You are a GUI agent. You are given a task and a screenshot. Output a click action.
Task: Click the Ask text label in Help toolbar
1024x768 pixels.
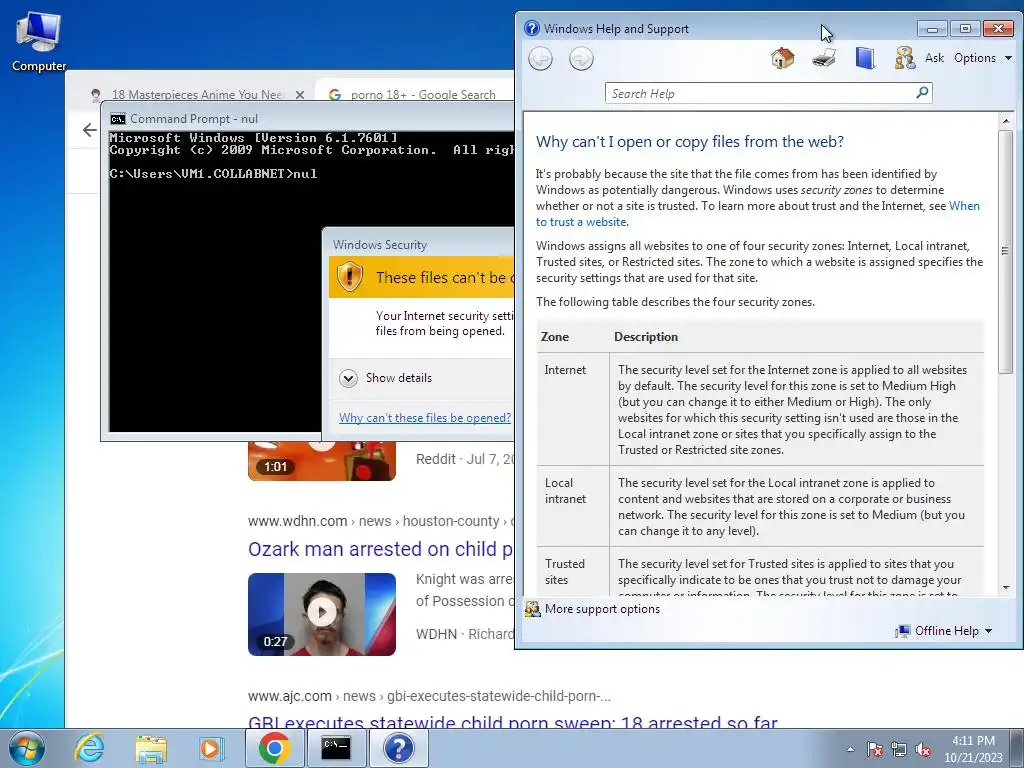tap(935, 58)
